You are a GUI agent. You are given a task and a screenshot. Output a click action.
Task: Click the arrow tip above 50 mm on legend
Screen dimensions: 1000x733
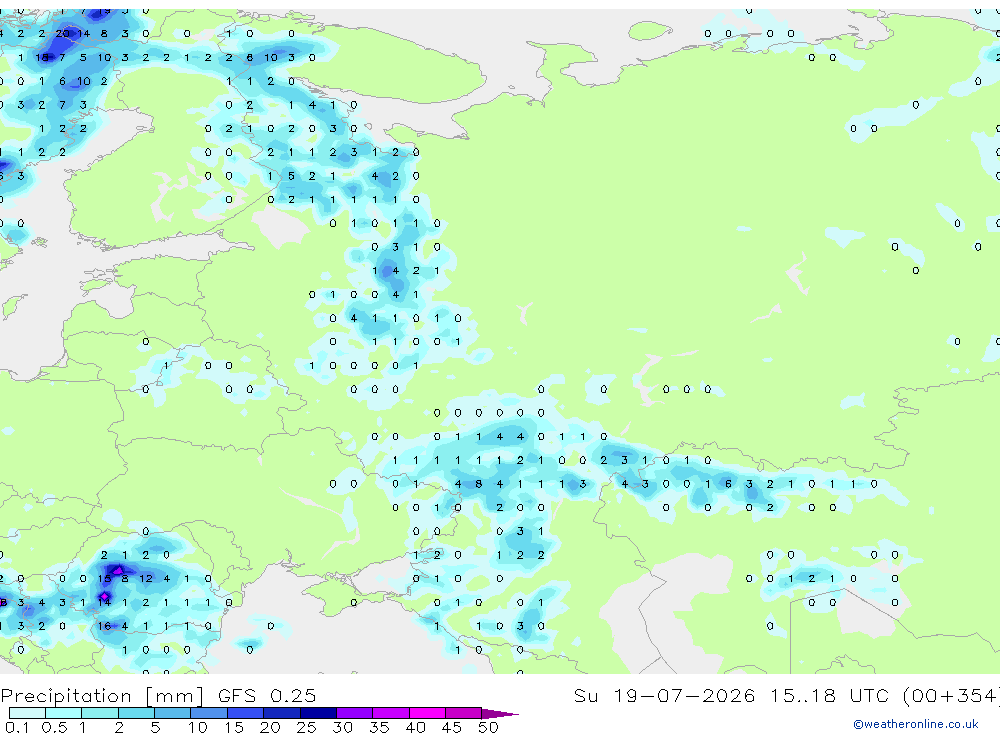(500, 714)
